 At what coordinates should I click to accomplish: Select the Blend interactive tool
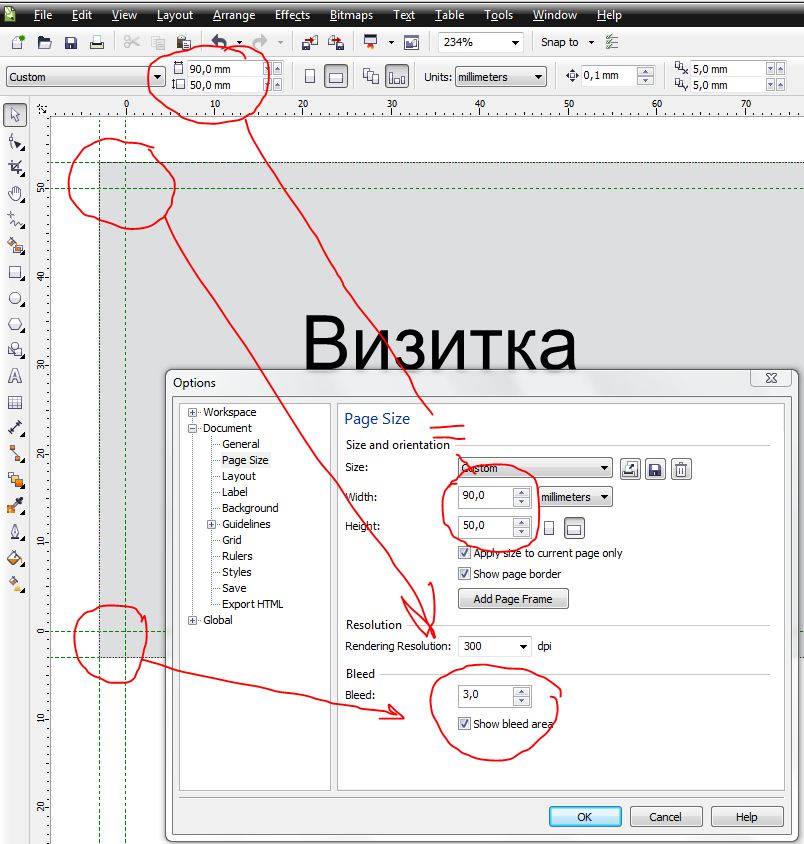click(x=15, y=480)
